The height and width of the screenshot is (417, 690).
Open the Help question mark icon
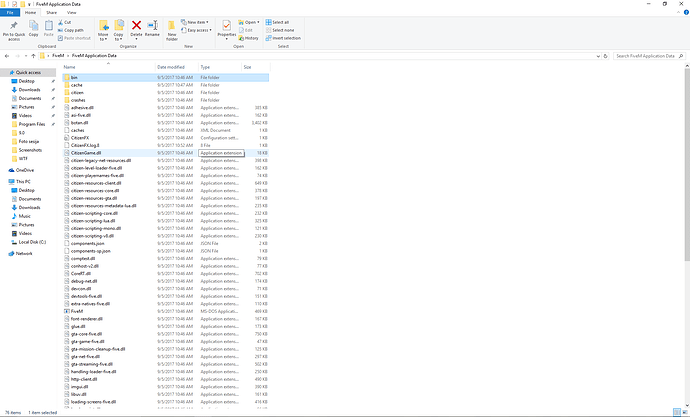point(686,13)
